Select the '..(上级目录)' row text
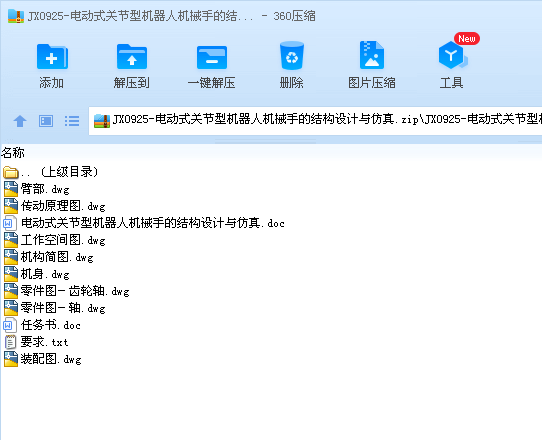Viewport: 542px width, 440px height. 59,172
